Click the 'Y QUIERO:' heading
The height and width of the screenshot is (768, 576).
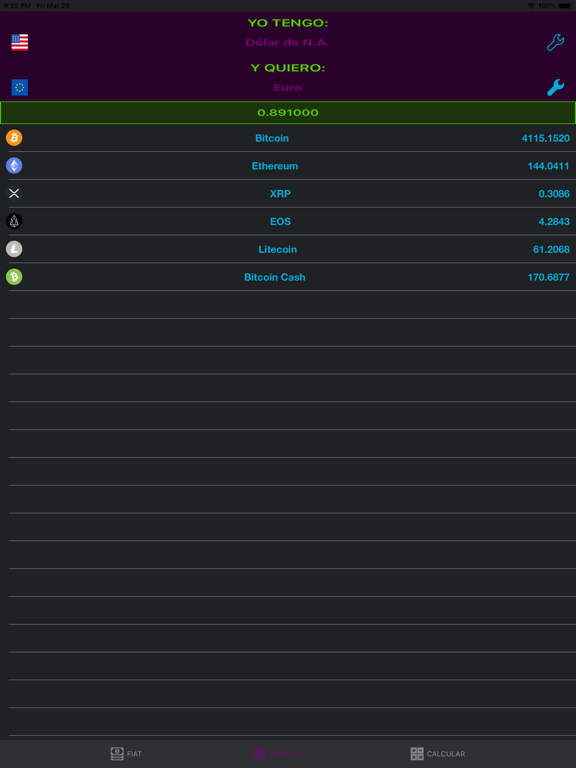click(x=288, y=68)
